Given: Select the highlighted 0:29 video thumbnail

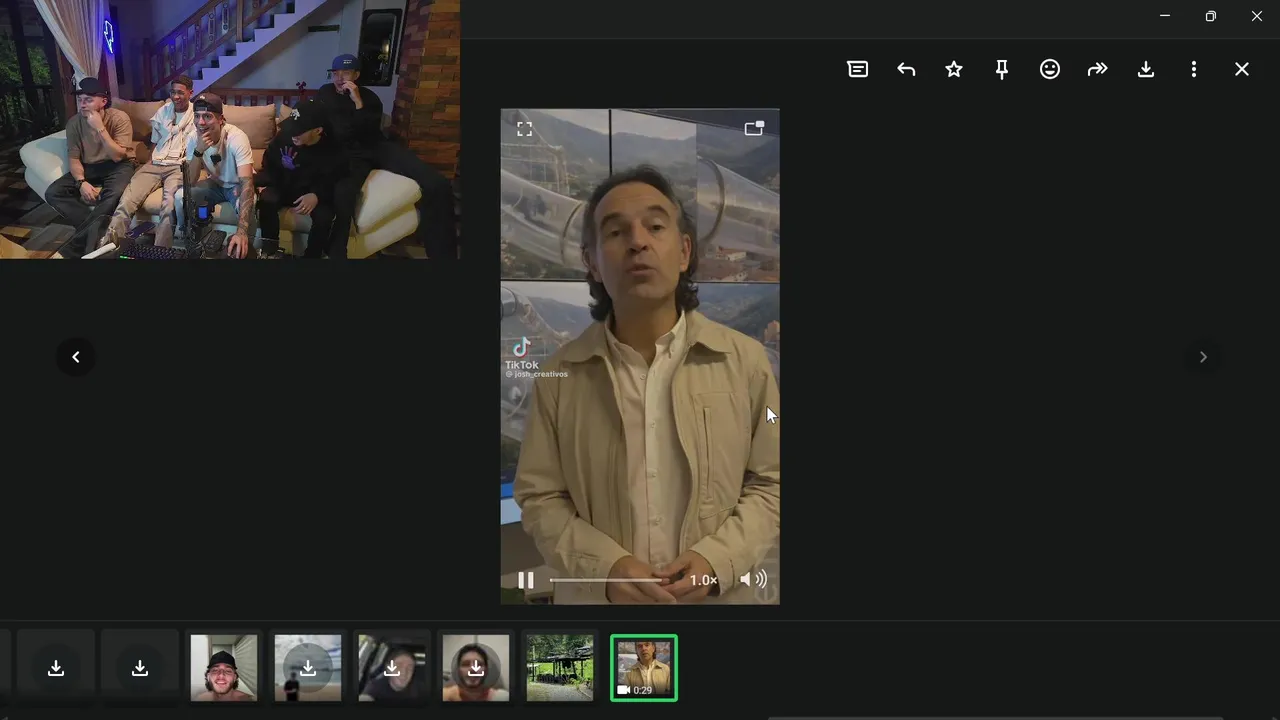Looking at the screenshot, I should coord(644,667).
